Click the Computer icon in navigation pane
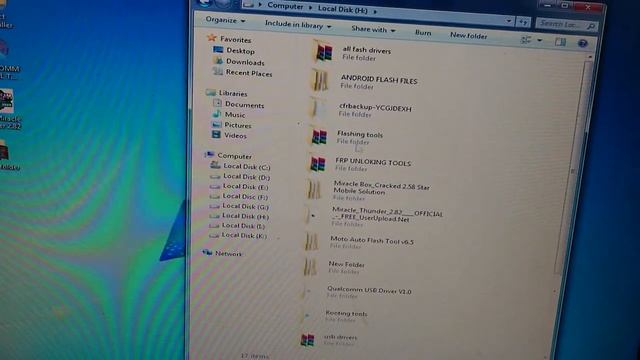640x360 pixels. [209, 155]
